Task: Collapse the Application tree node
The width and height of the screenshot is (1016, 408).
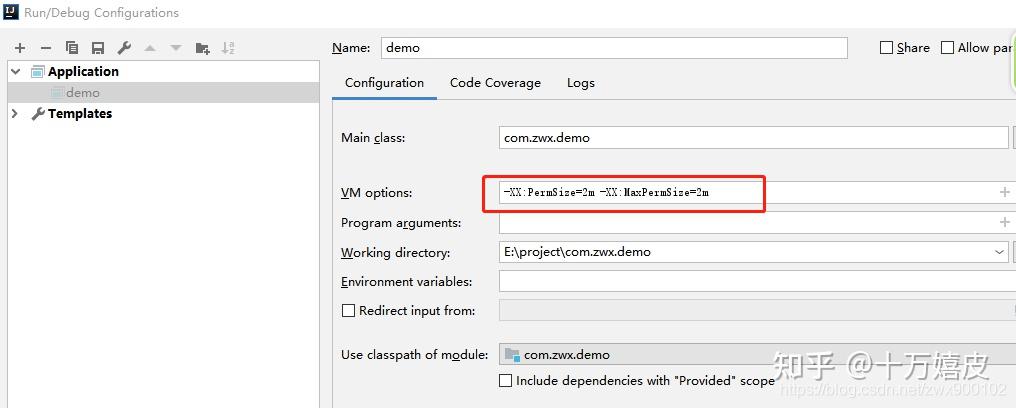Action: 15,72
